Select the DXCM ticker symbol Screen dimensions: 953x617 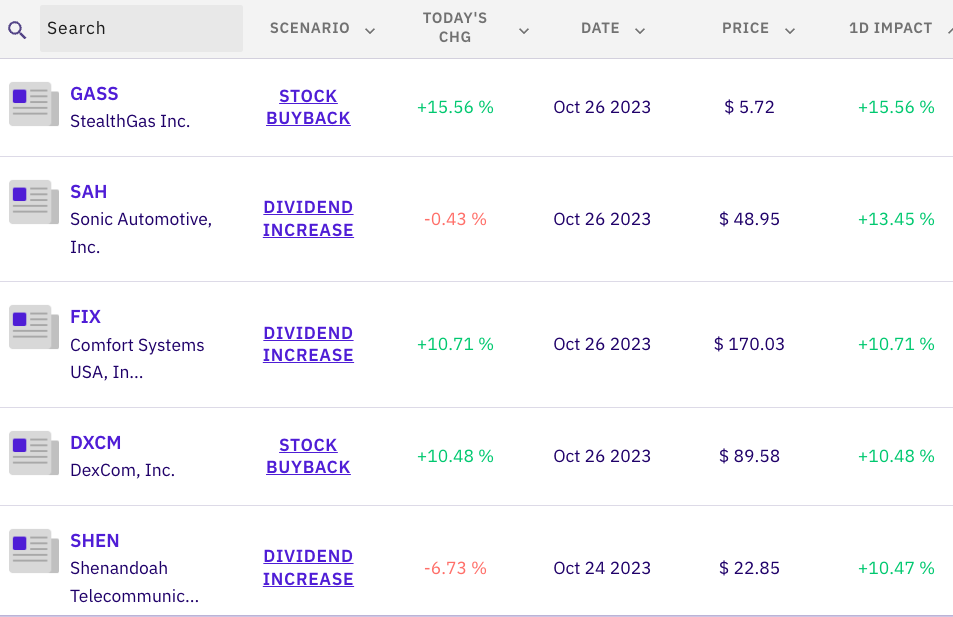coord(96,443)
